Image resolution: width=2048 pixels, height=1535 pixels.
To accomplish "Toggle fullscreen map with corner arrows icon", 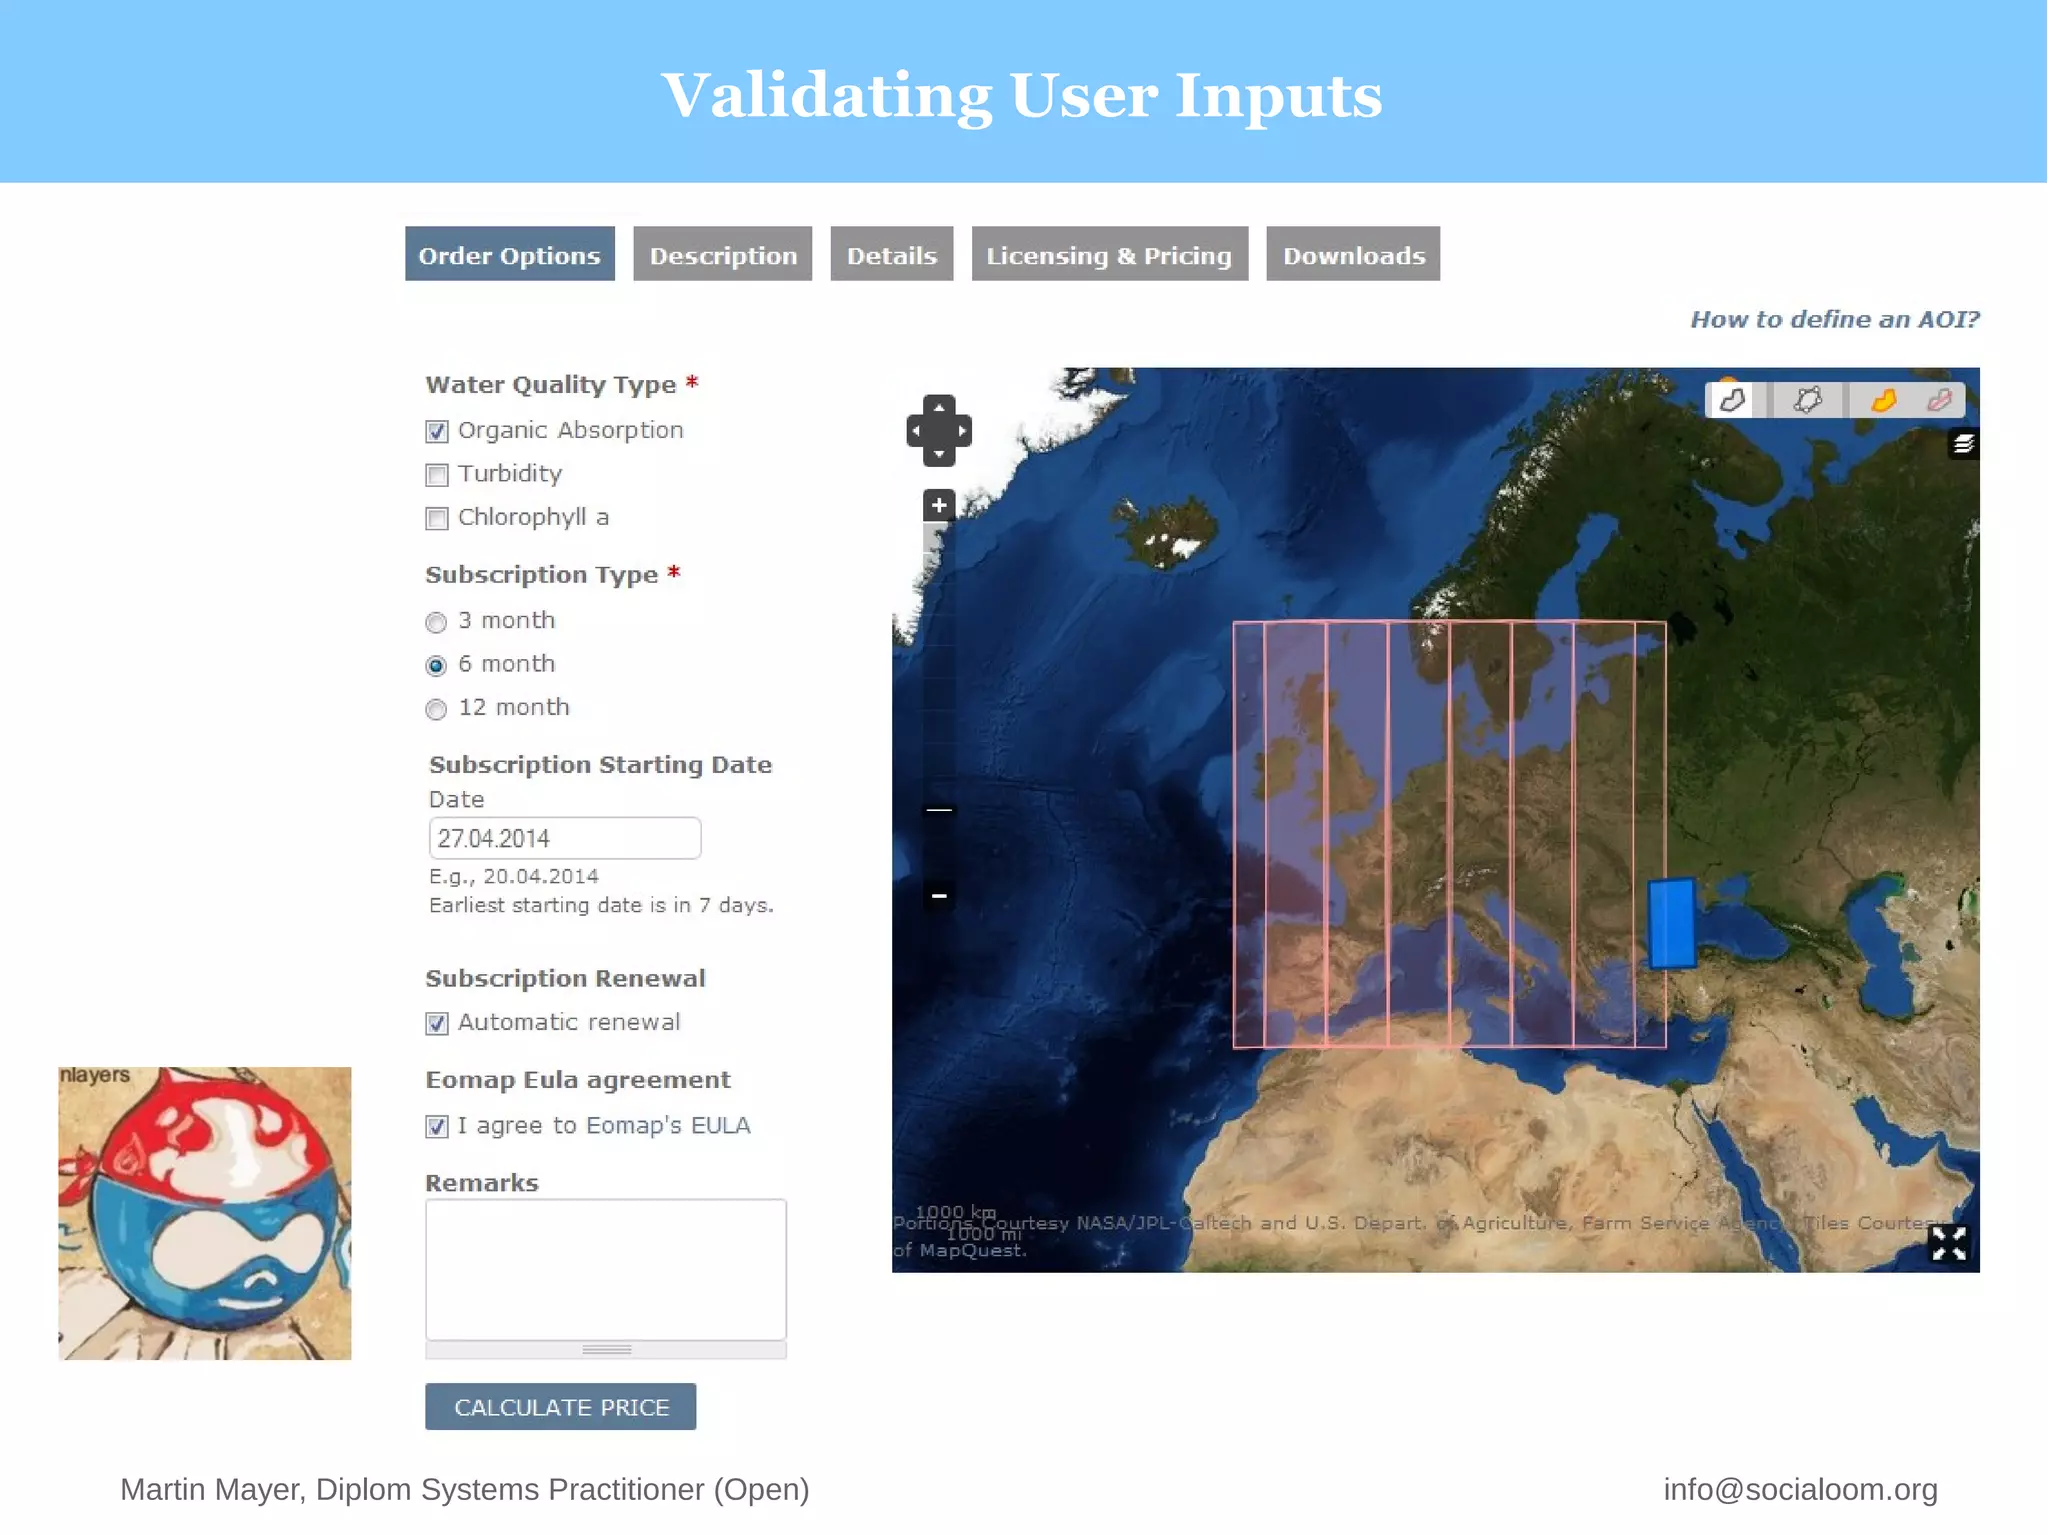I will 1948,1243.
